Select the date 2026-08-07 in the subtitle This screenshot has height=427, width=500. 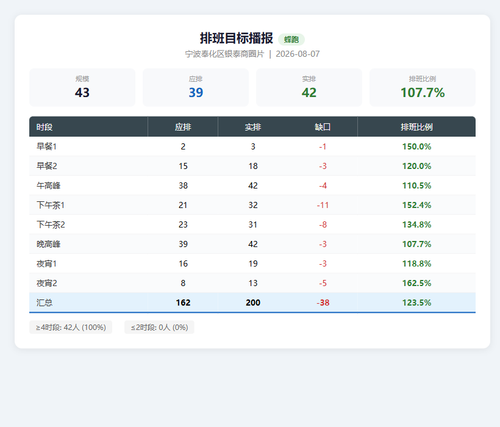(x=298, y=54)
